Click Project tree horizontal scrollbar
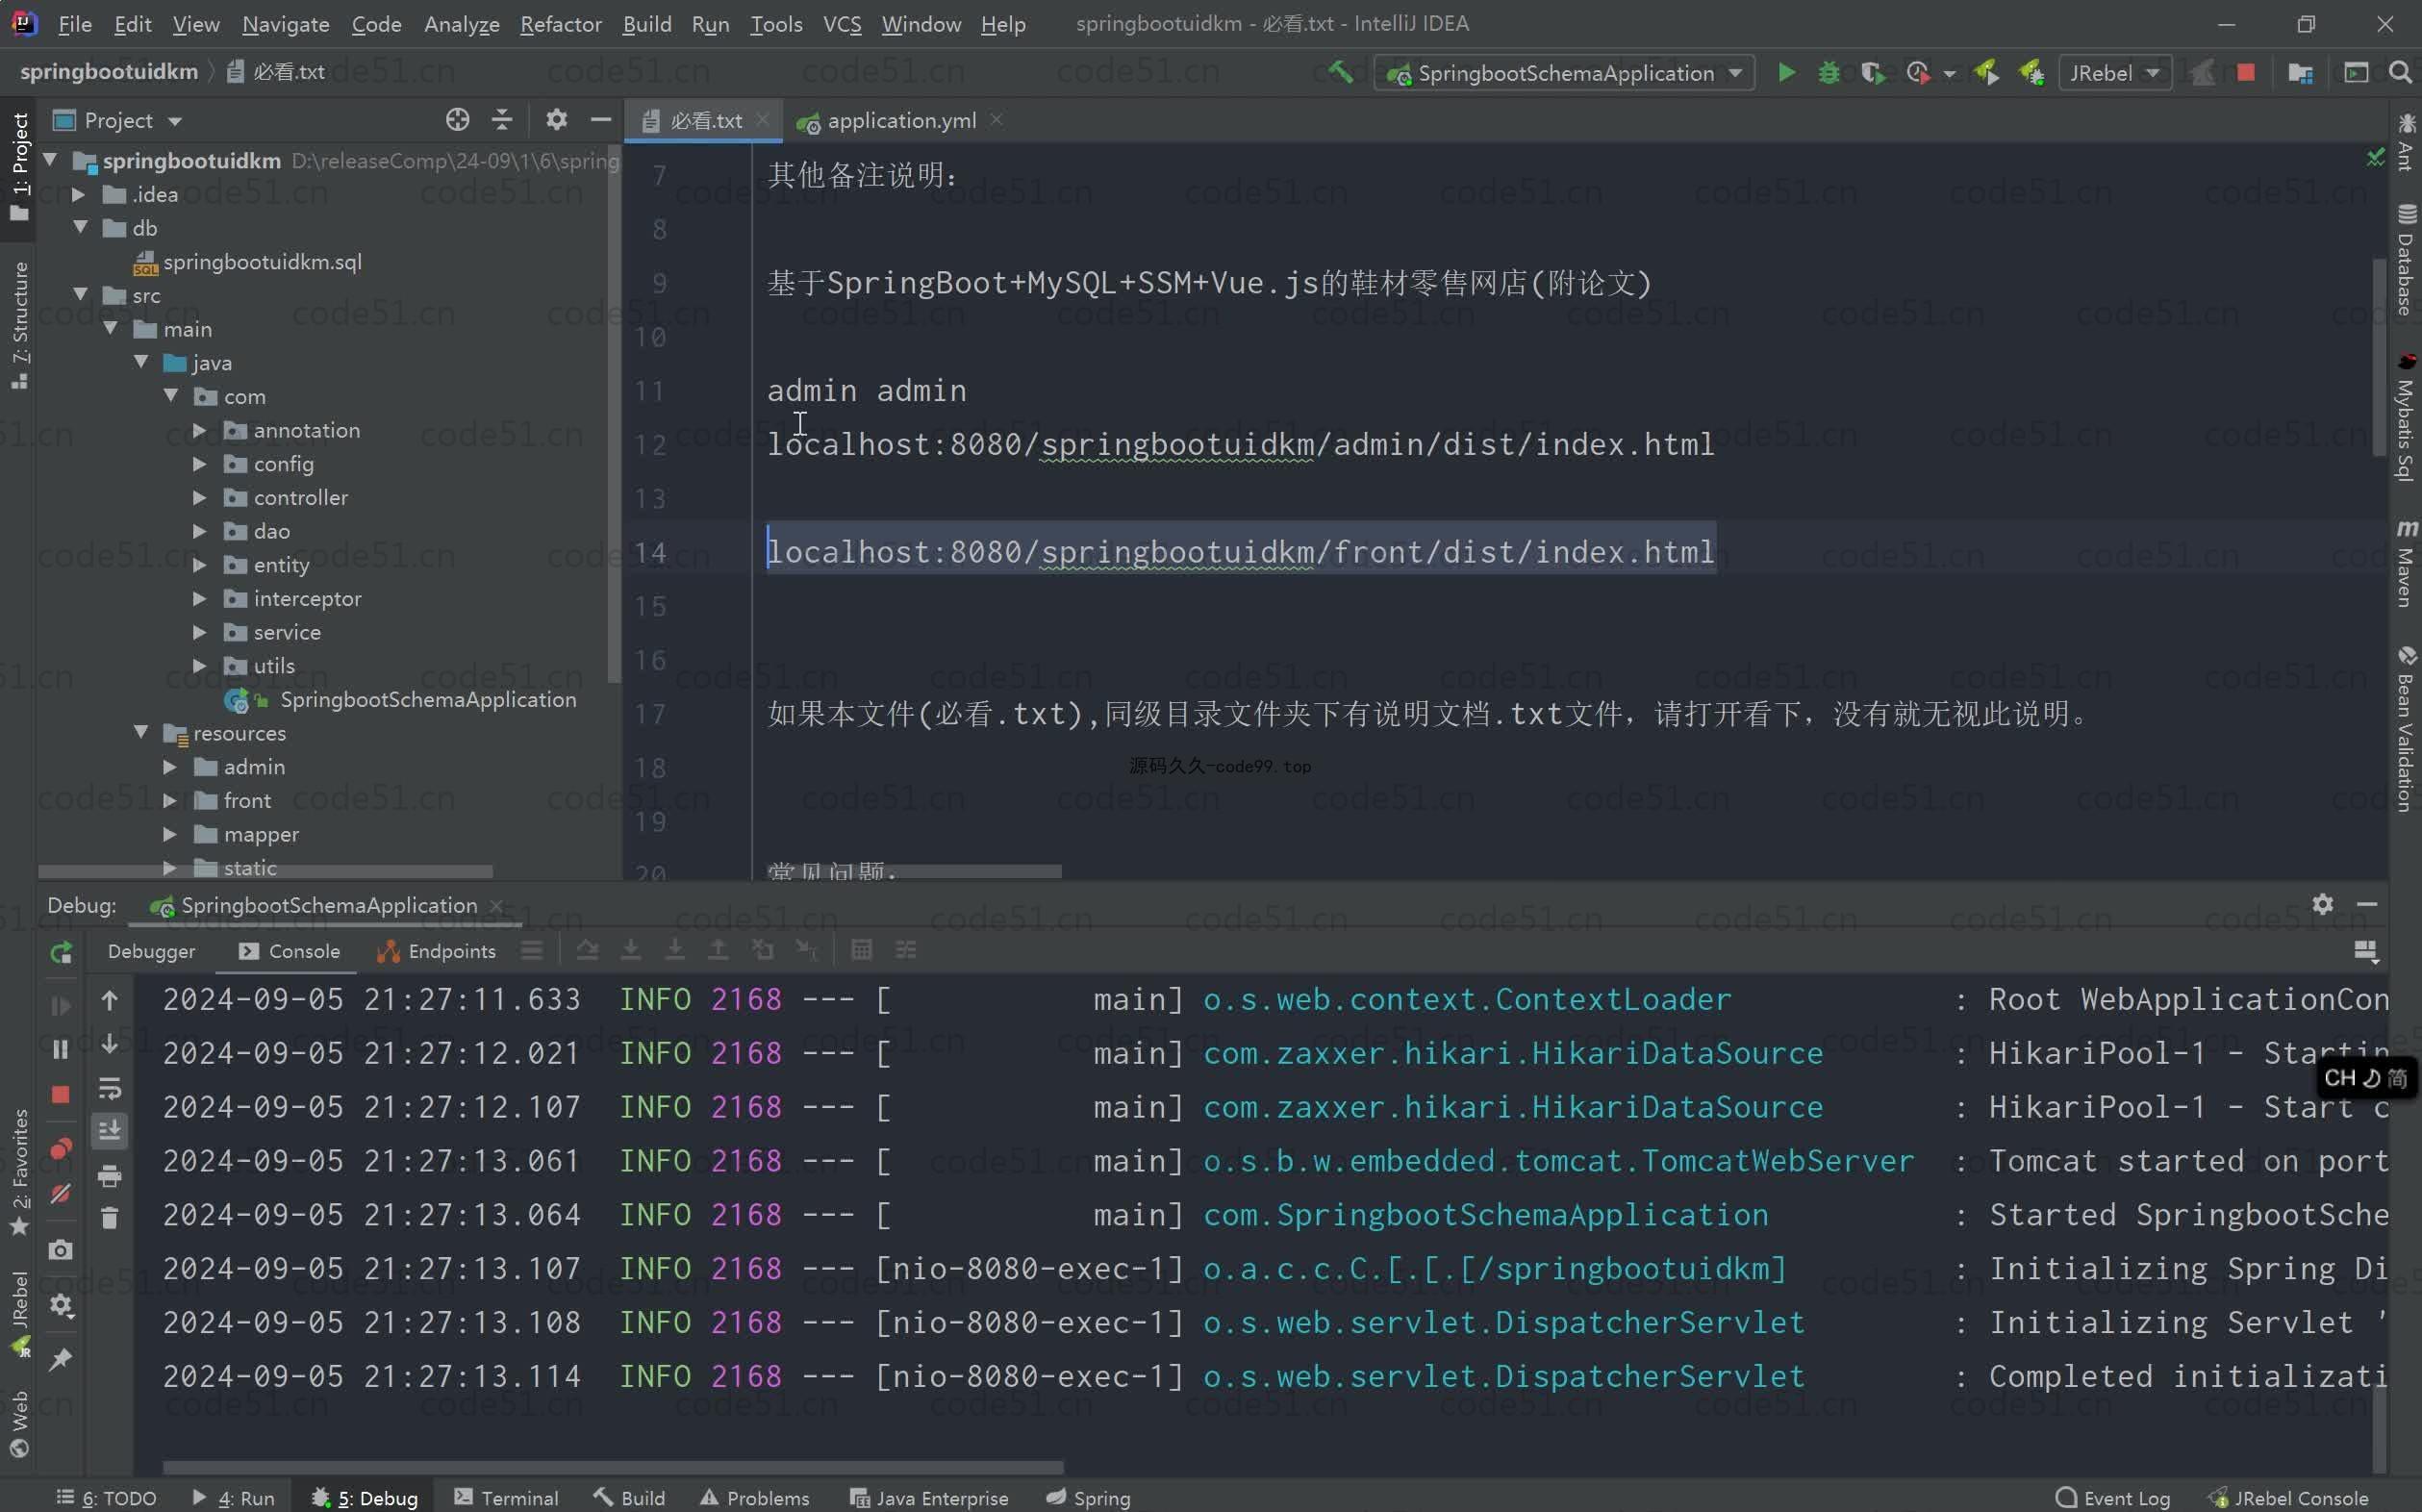This screenshot has width=2422, height=1512. 266,871
